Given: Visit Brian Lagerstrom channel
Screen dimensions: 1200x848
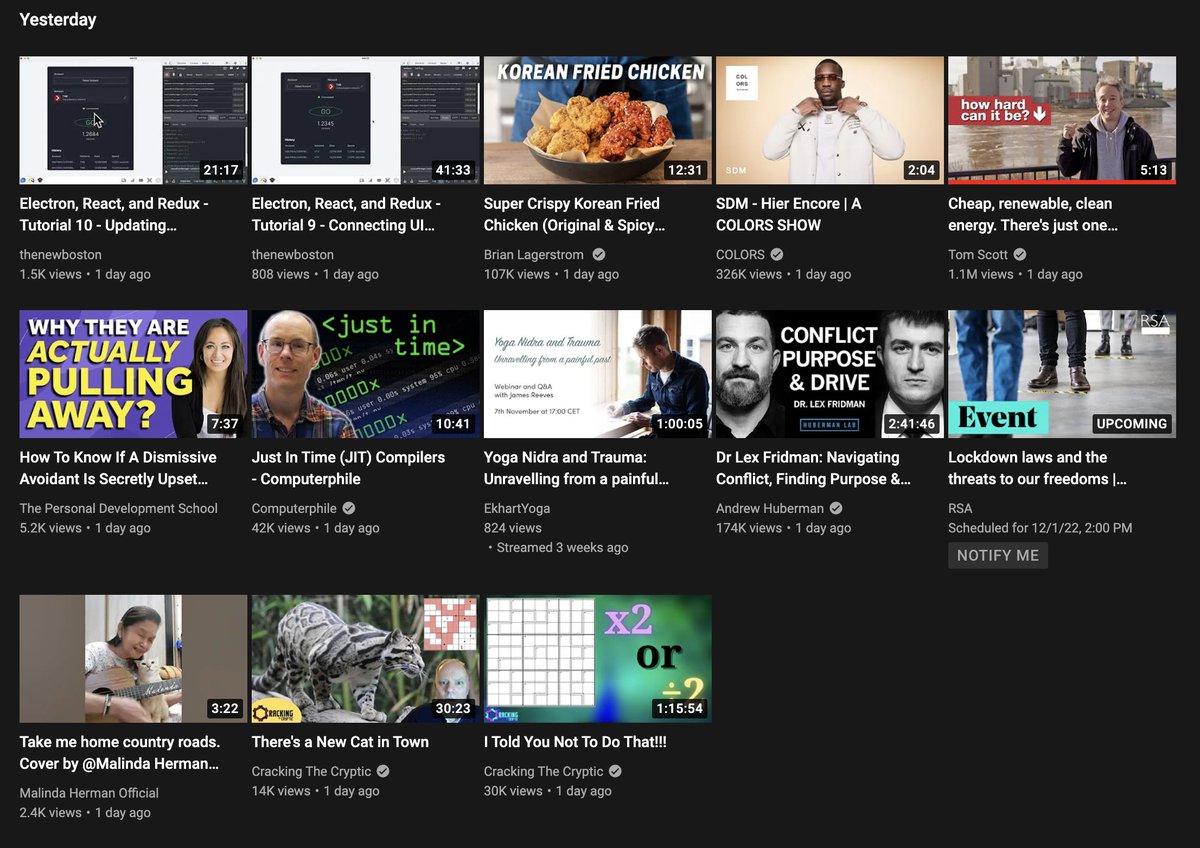Looking at the screenshot, I should pos(534,254).
